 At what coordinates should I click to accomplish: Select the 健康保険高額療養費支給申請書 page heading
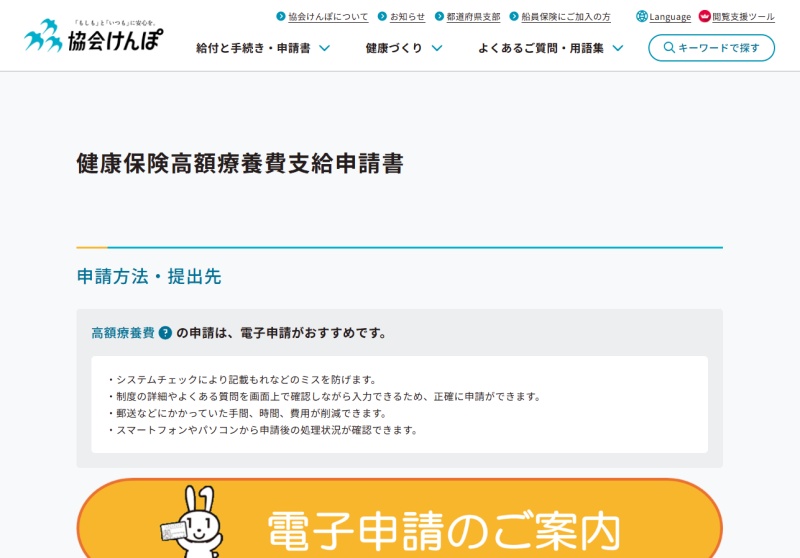click(x=240, y=164)
